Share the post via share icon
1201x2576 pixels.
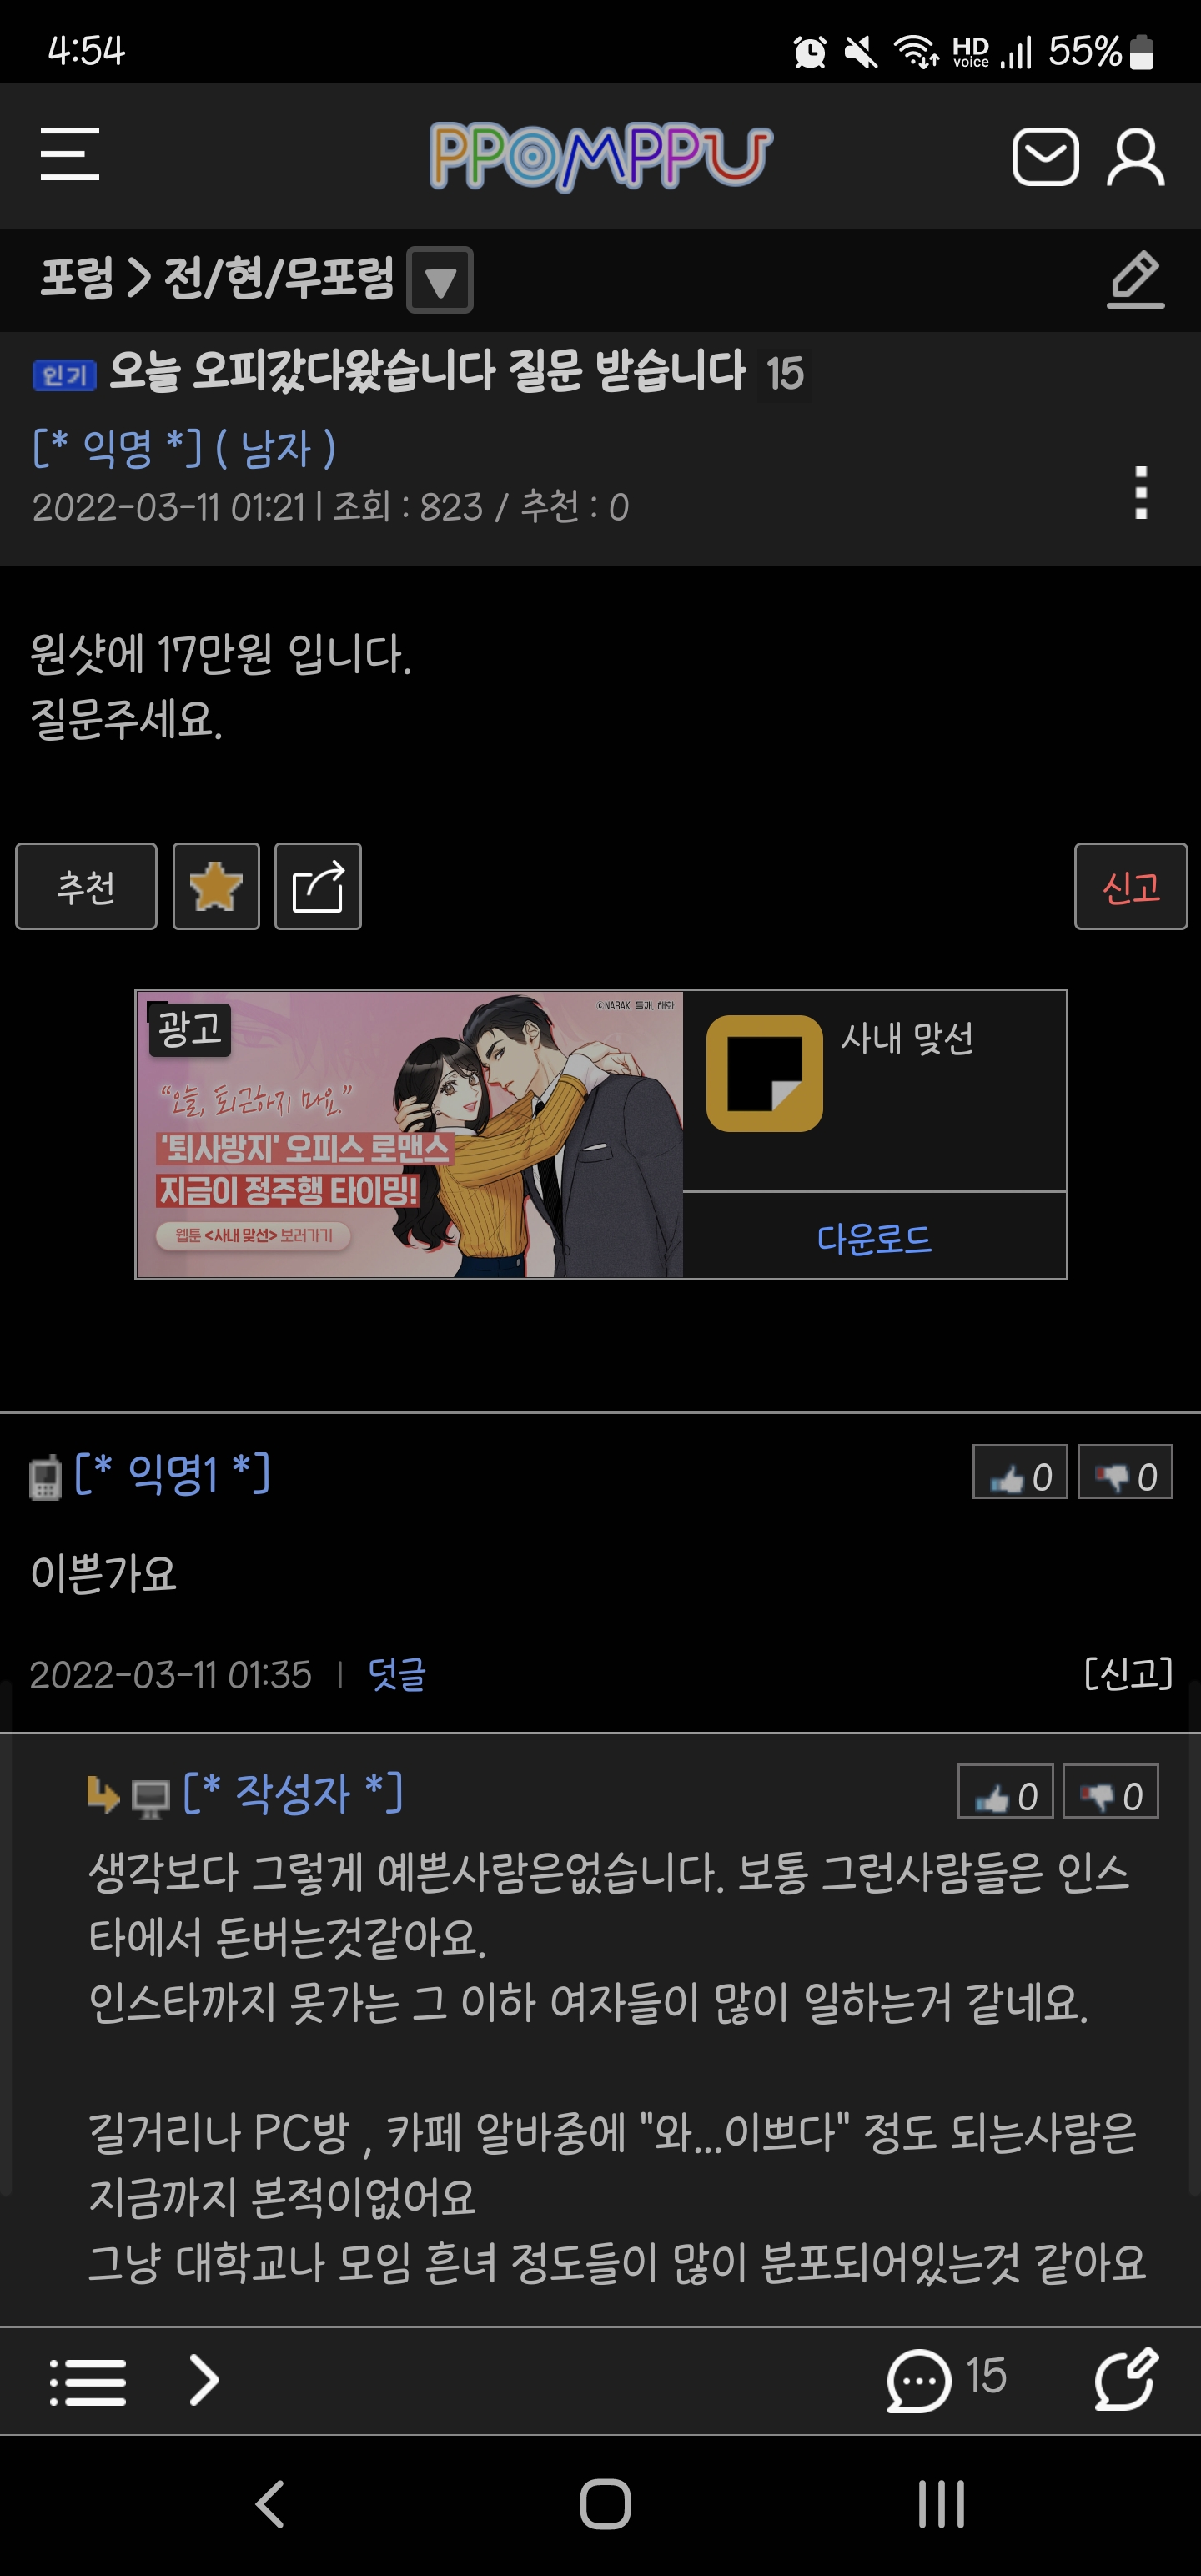pyautogui.click(x=318, y=886)
